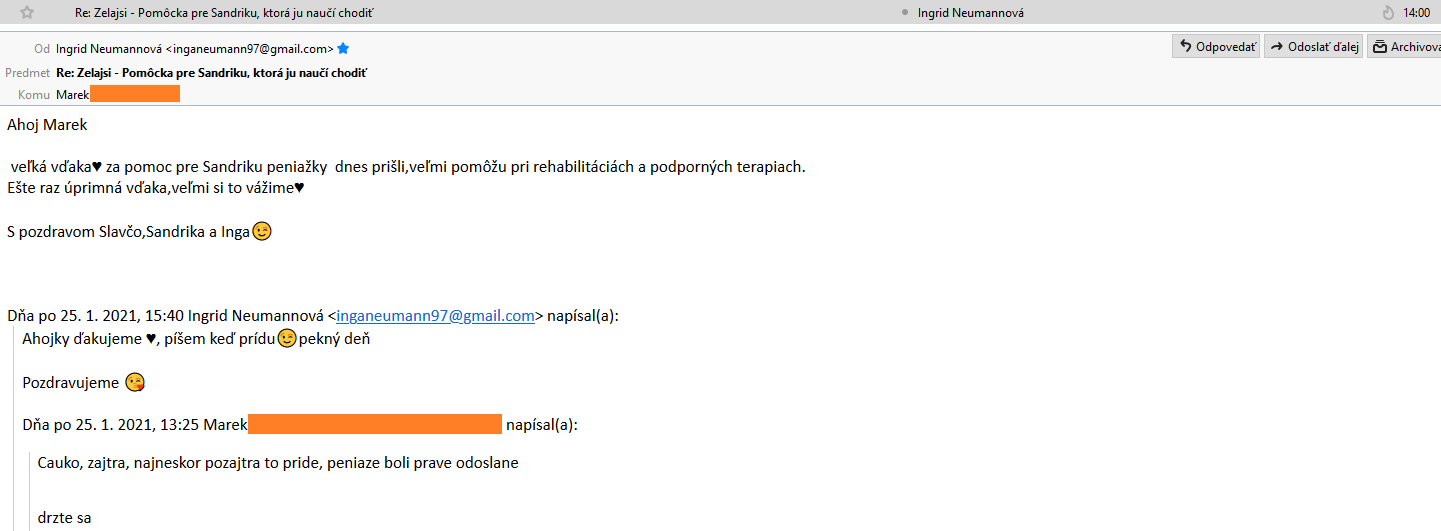Viewport: 1441px width, 531px height.
Task: Select the message subject in the list row
Action: point(231,13)
